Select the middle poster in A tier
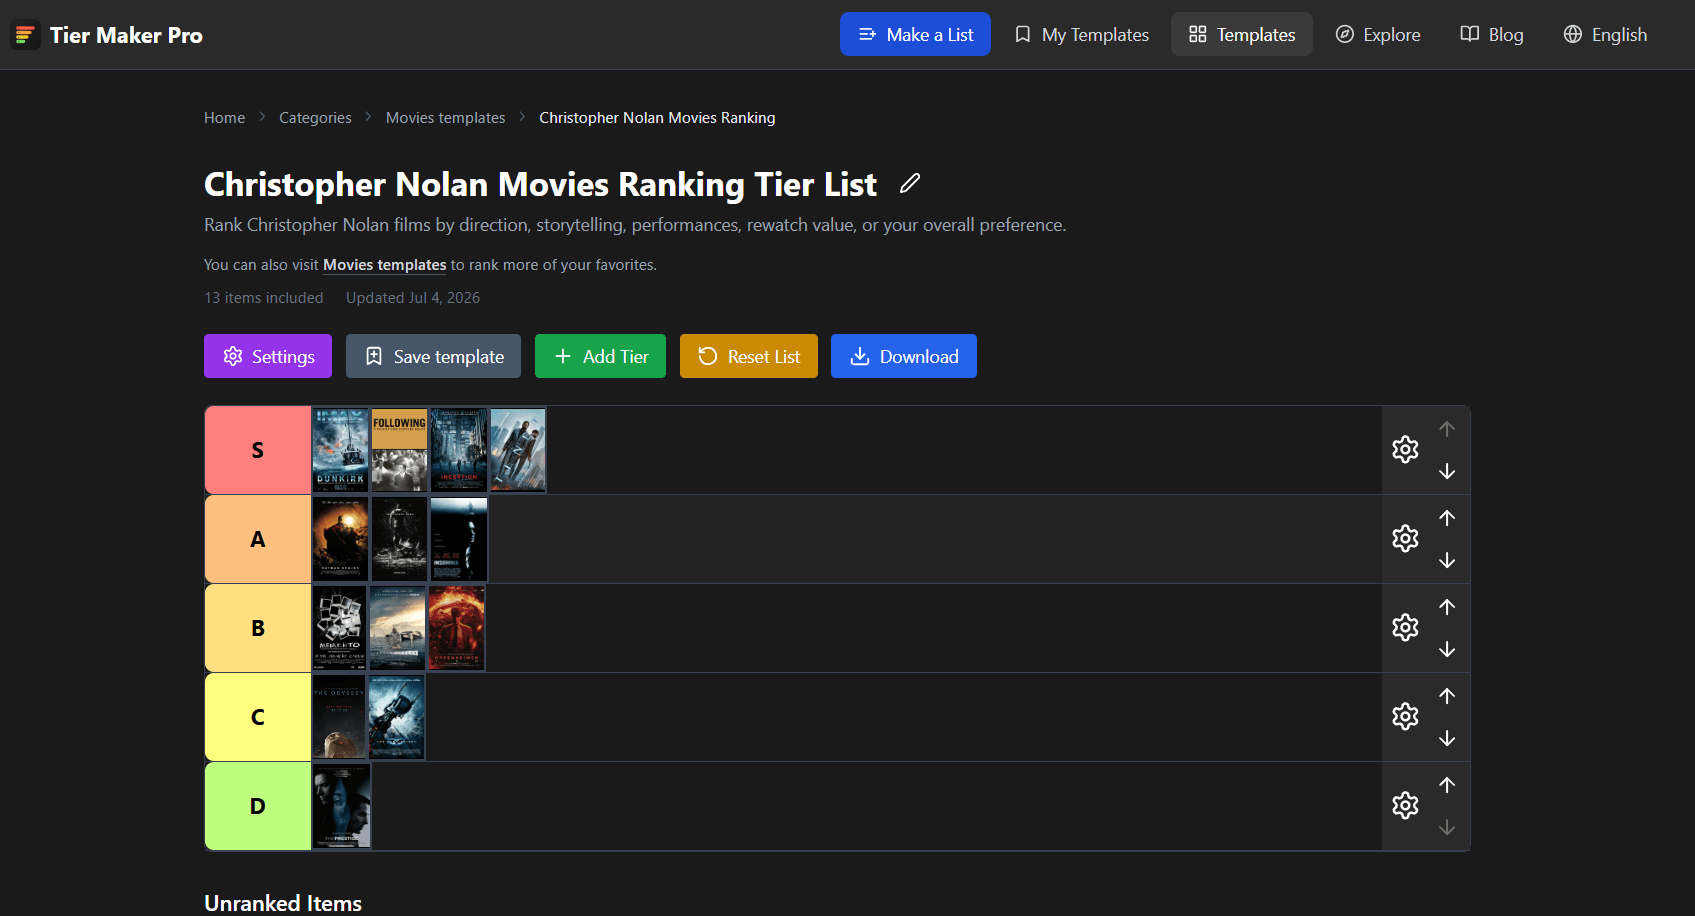 (399, 539)
